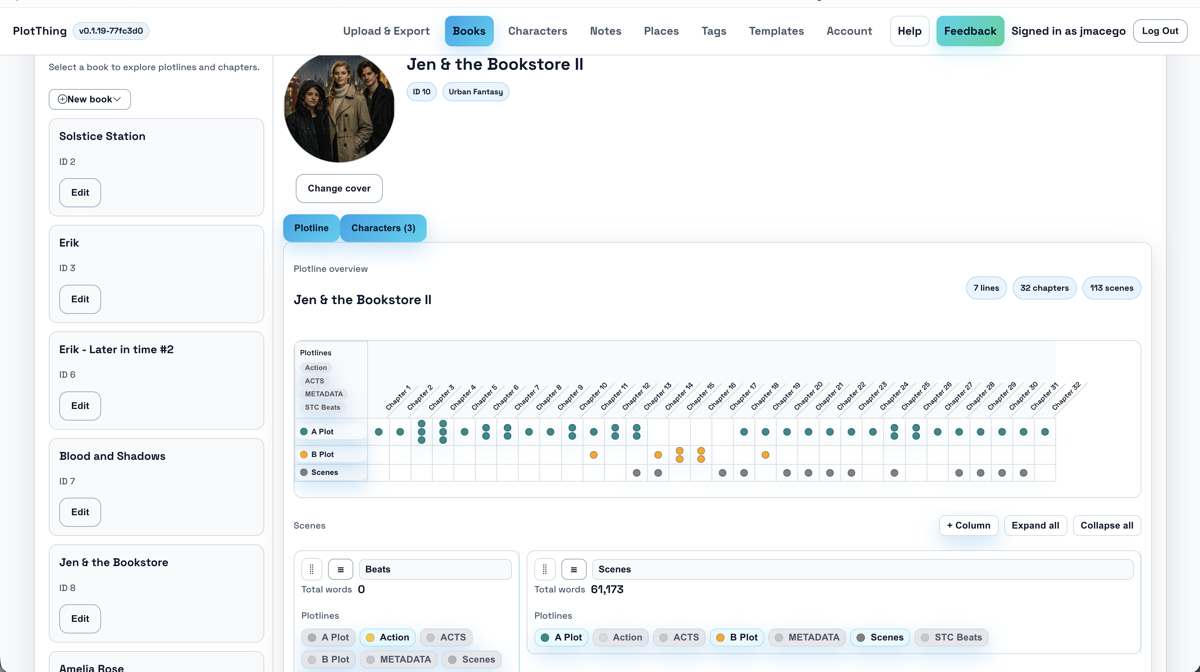Expand all scene columns
Image resolution: width=1200 pixels, height=672 pixels.
(x=1035, y=525)
